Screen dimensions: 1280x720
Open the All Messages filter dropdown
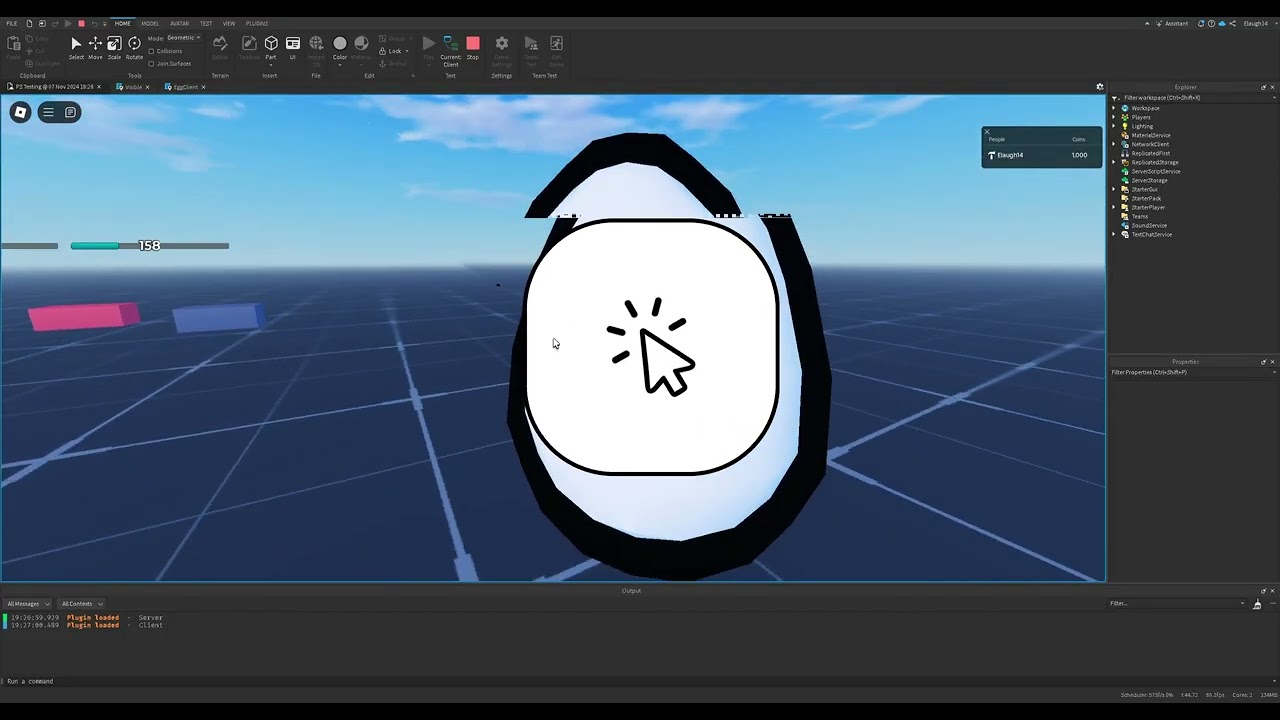(28, 604)
